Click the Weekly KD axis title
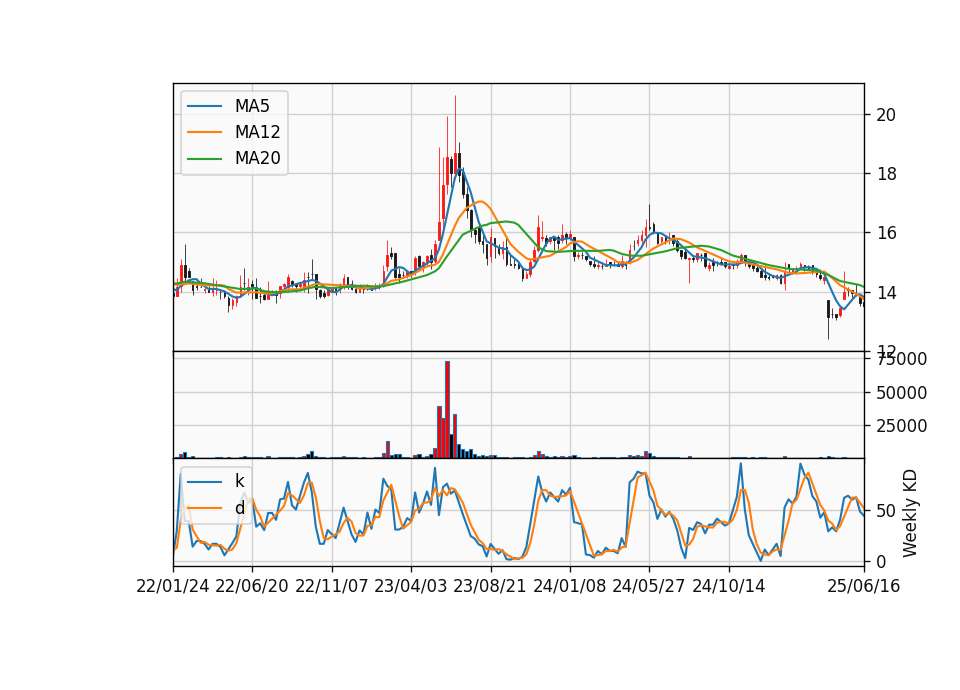 pos(910,513)
